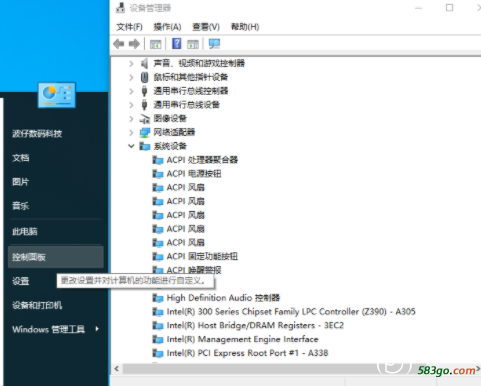Open the 操作(A) menu
Viewport: 481px width, 386px height.
(x=167, y=27)
